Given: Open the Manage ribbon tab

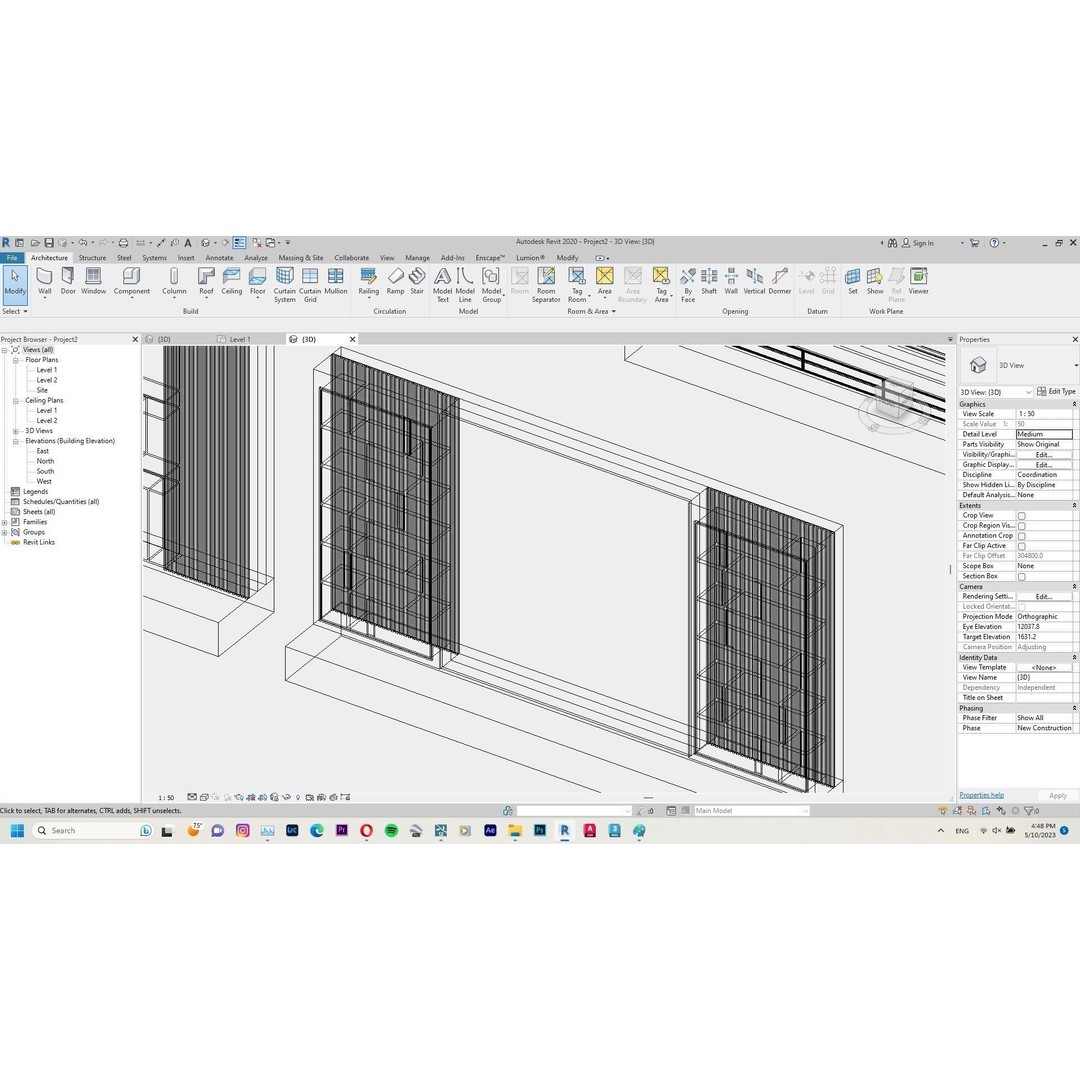Looking at the screenshot, I should click(417, 258).
